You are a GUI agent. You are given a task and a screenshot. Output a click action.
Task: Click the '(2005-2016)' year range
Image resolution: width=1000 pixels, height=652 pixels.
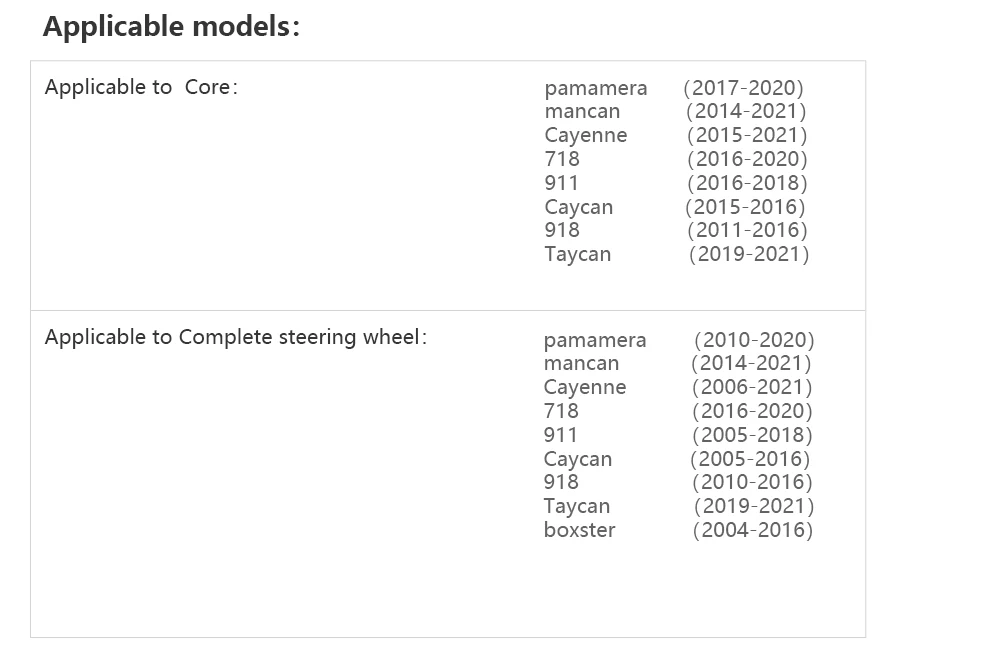[750, 459]
